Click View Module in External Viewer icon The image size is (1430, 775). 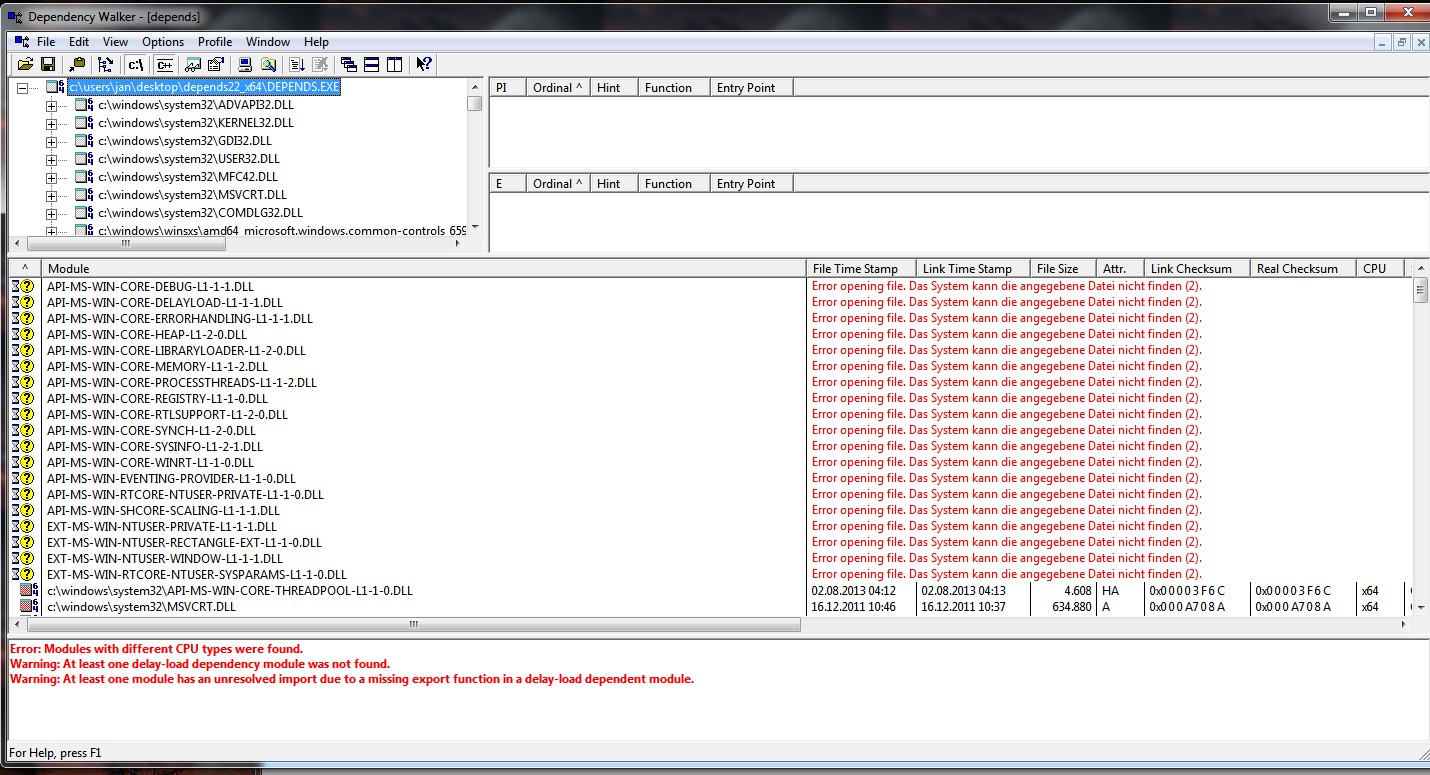(193, 64)
